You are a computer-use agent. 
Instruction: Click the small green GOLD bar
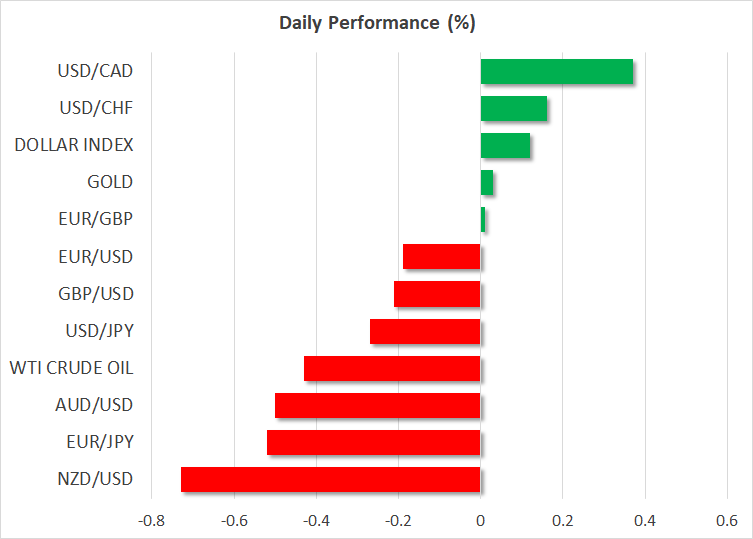(x=487, y=183)
